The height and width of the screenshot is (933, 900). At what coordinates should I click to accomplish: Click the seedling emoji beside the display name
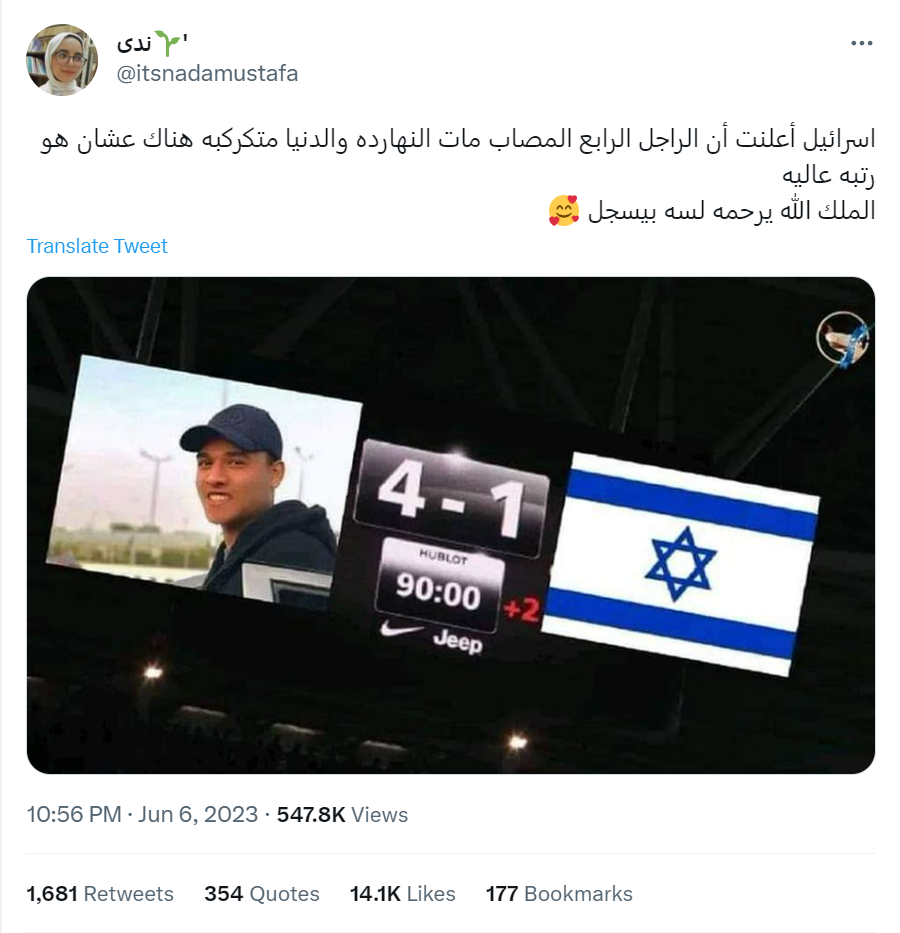pyautogui.click(x=167, y=43)
